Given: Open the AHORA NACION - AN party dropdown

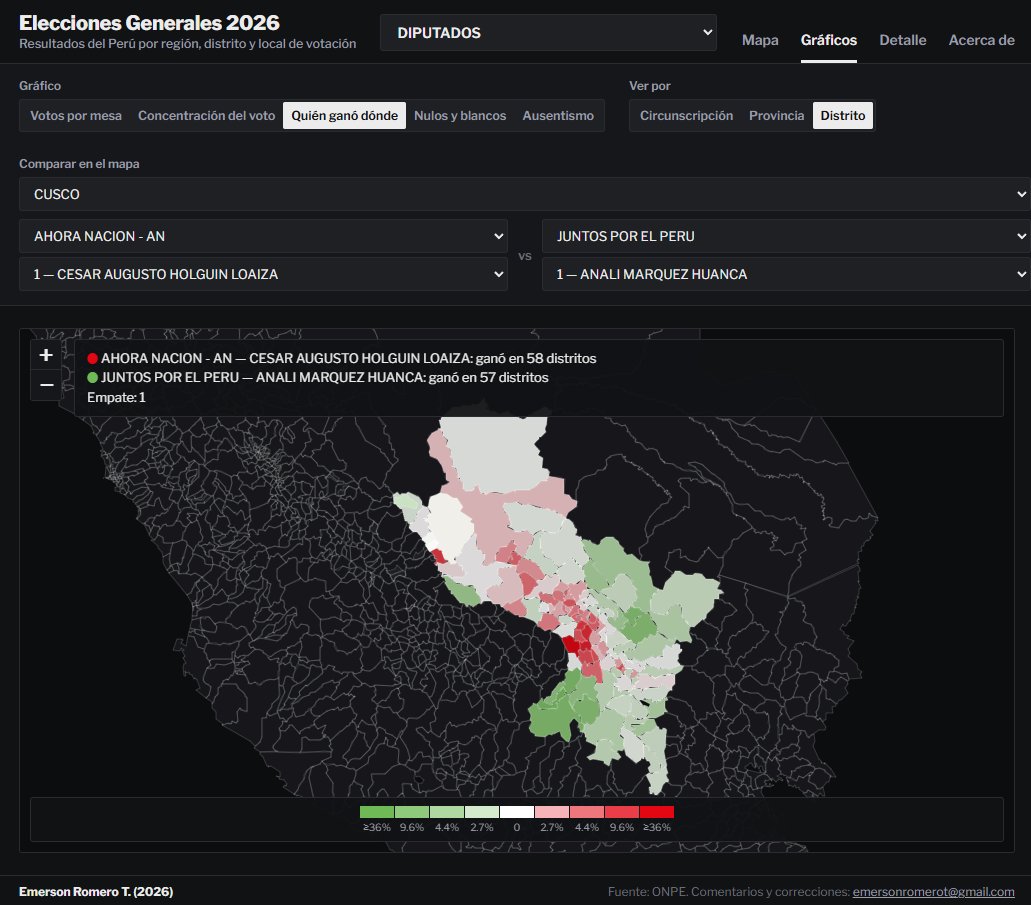Looking at the screenshot, I should point(263,236).
